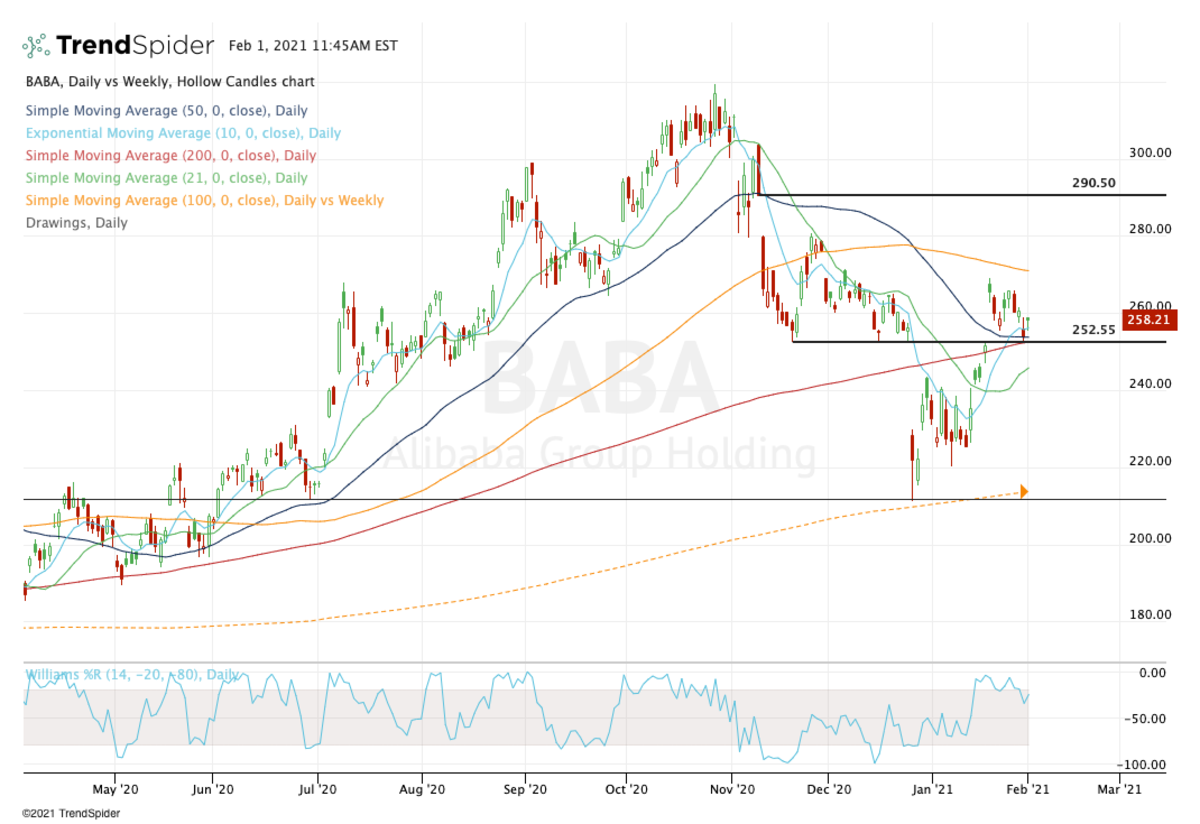This screenshot has height=824, width=1200.
Task: Click the orange arrow marker on dashed line
Action: point(1023,491)
